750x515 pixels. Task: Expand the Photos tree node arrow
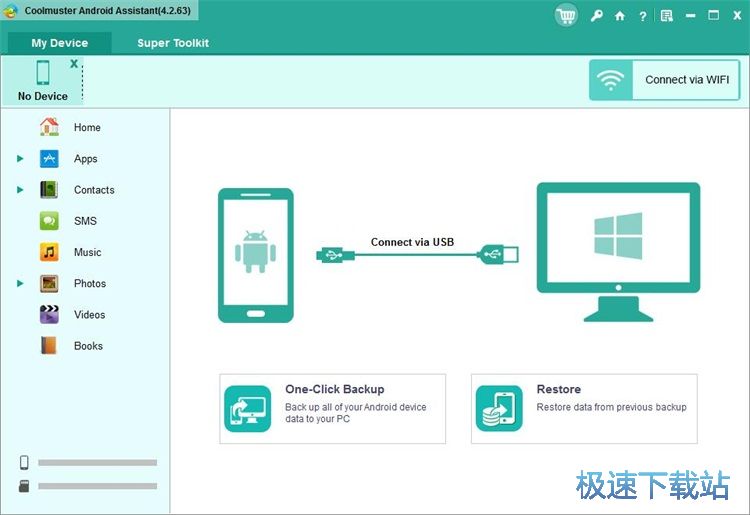20,284
